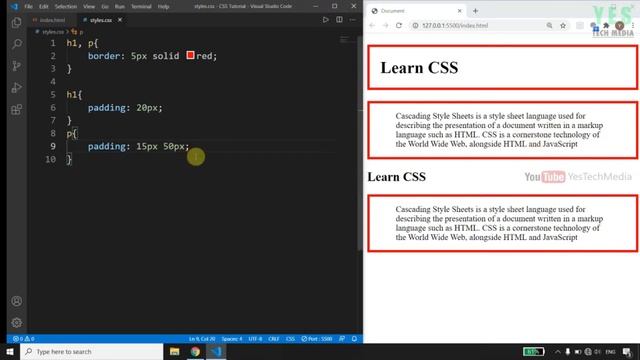Image resolution: width=640 pixels, height=360 pixels.
Task: Click the editor vertical scrollbar
Action: point(360,143)
